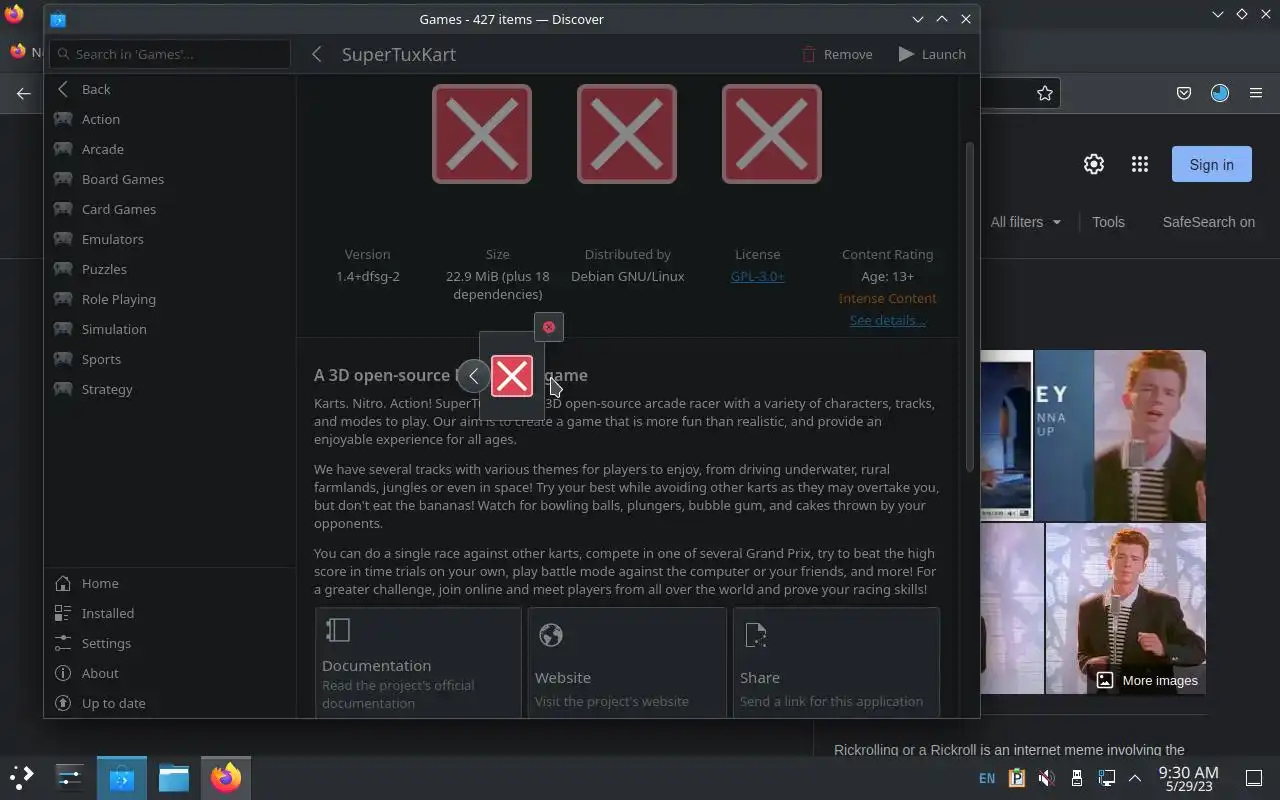Open the Up to date updates page

[170, 703]
